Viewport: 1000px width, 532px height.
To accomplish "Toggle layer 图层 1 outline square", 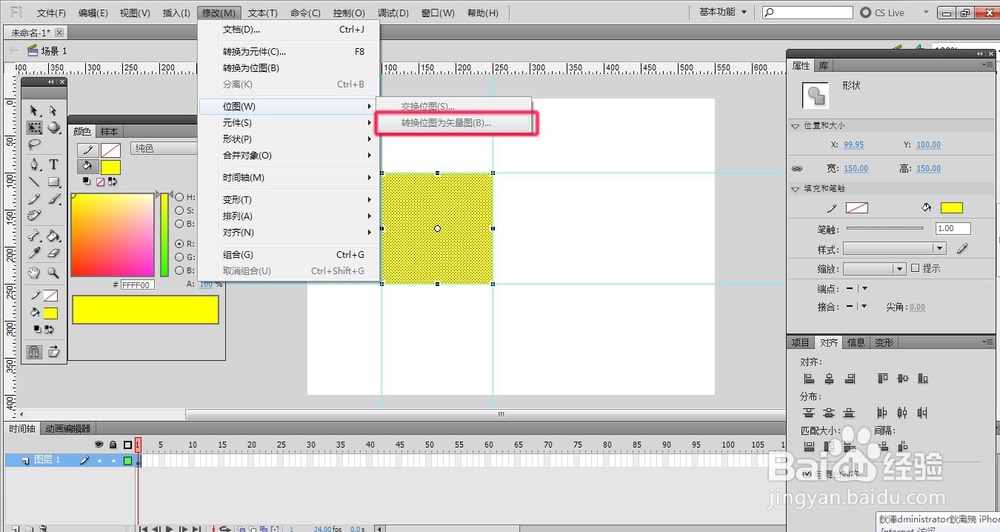I will pos(128,460).
